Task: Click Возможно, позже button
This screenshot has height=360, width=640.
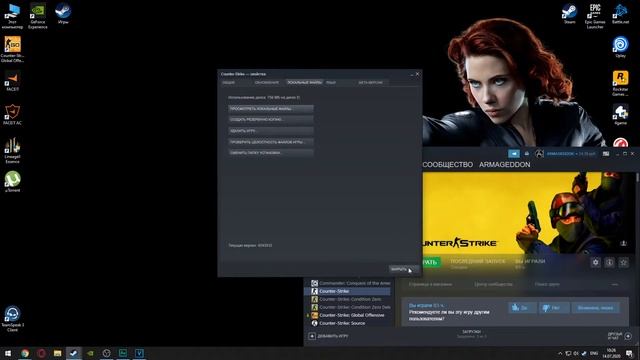Action: 595,308
